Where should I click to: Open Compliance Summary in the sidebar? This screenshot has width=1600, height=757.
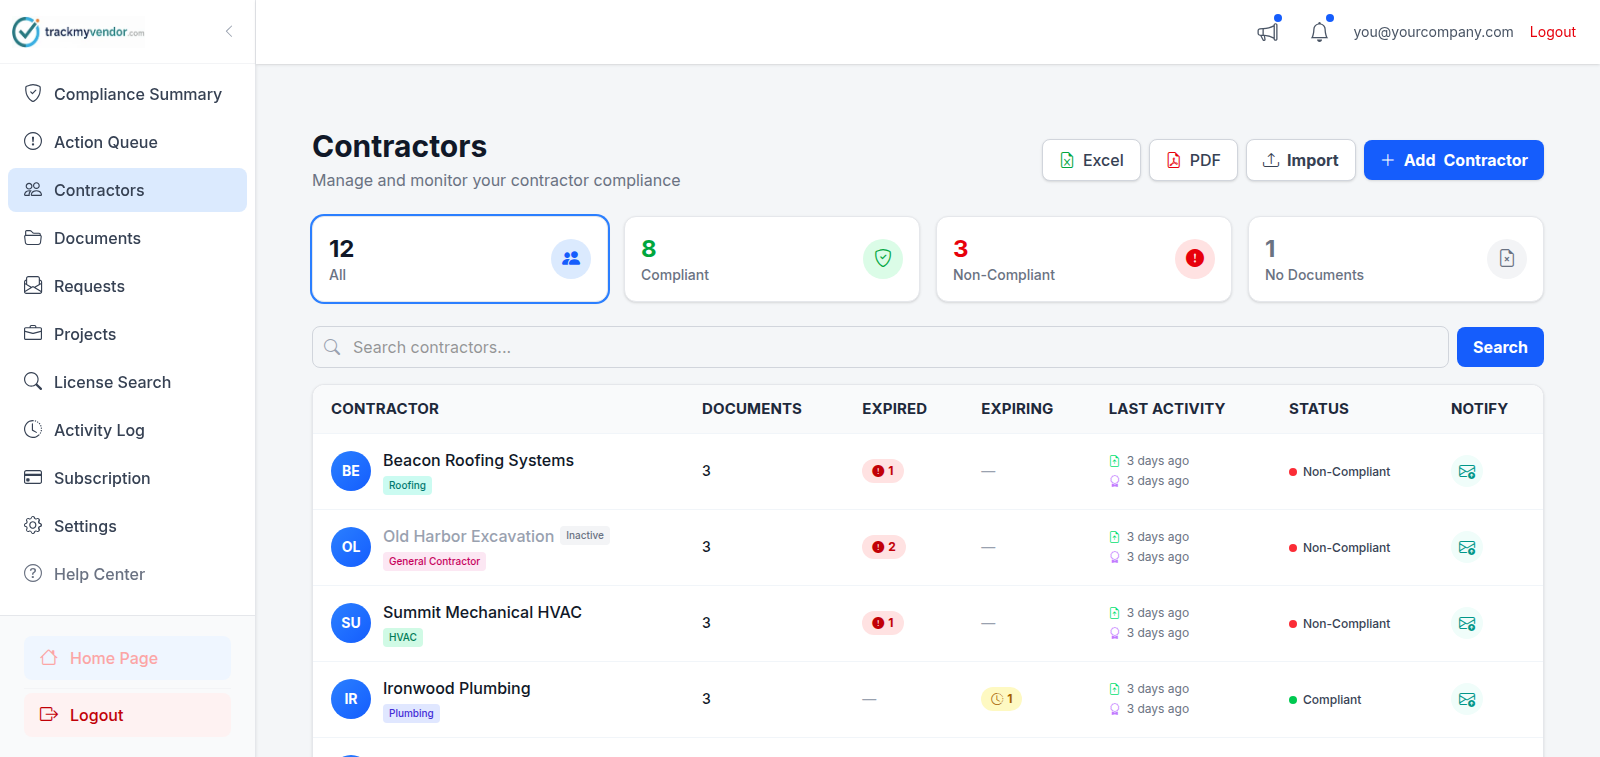coord(127,94)
